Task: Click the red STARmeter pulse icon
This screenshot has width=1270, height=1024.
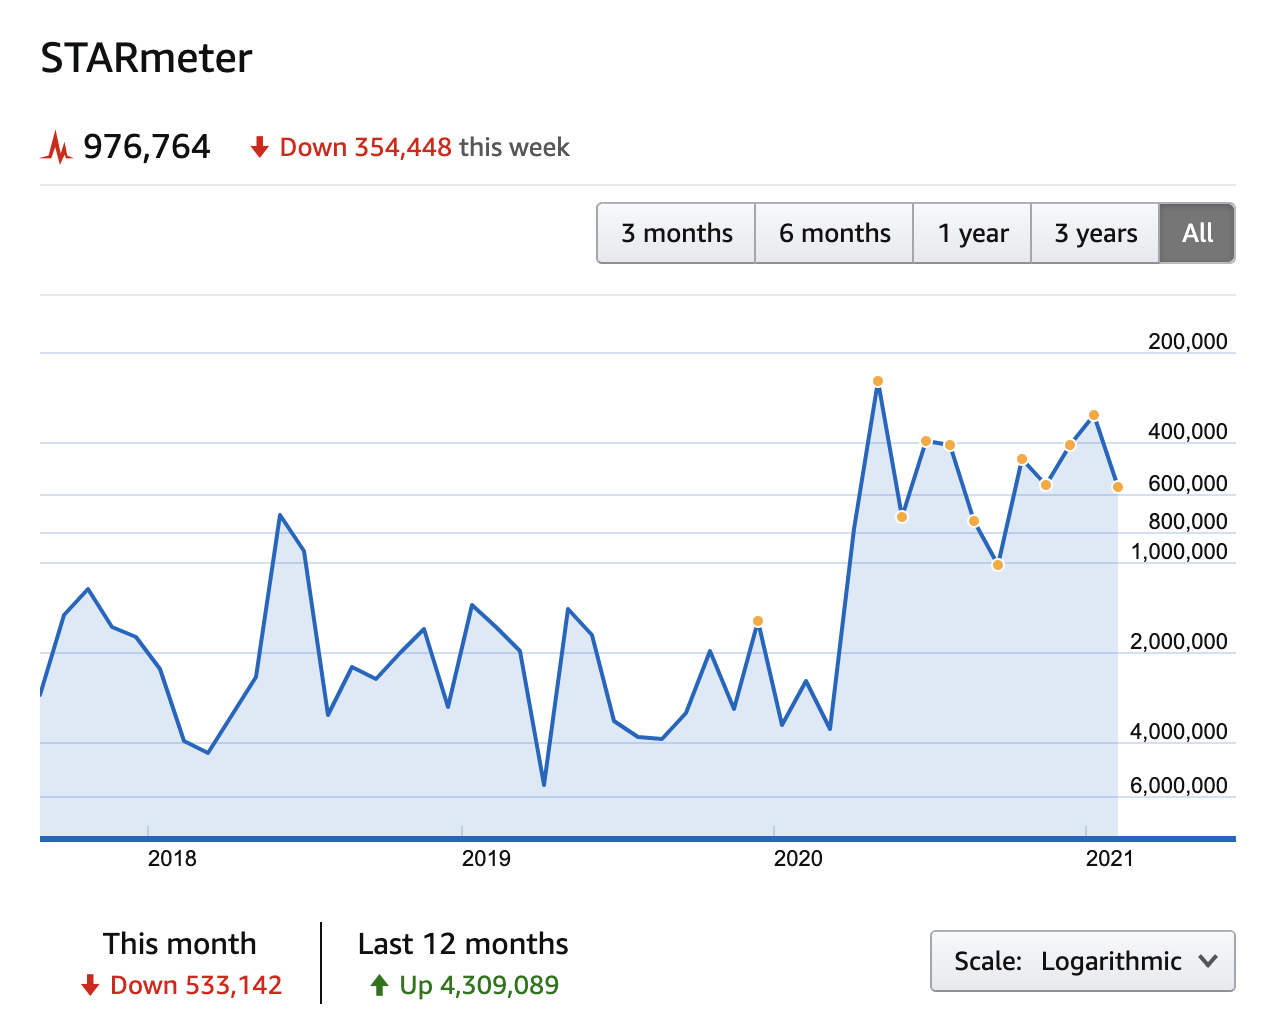Action: point(56,148)
